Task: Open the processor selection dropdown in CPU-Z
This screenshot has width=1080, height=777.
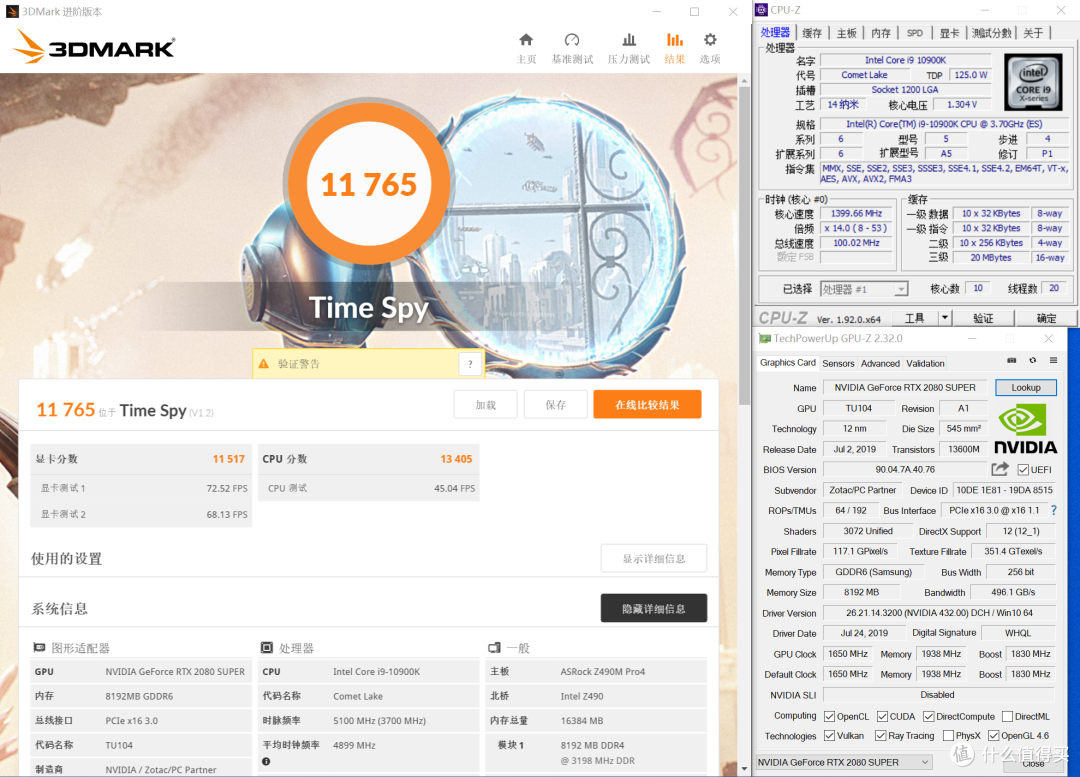Action: coord(864,289)
